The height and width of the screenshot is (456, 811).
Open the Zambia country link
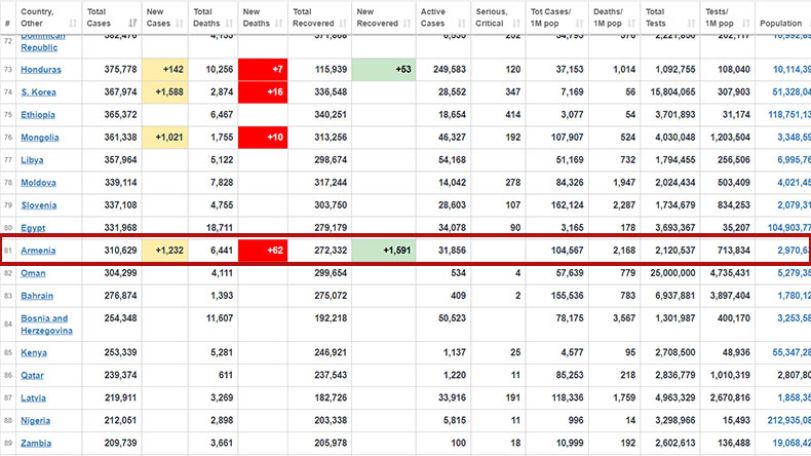[x=36, y=443]
